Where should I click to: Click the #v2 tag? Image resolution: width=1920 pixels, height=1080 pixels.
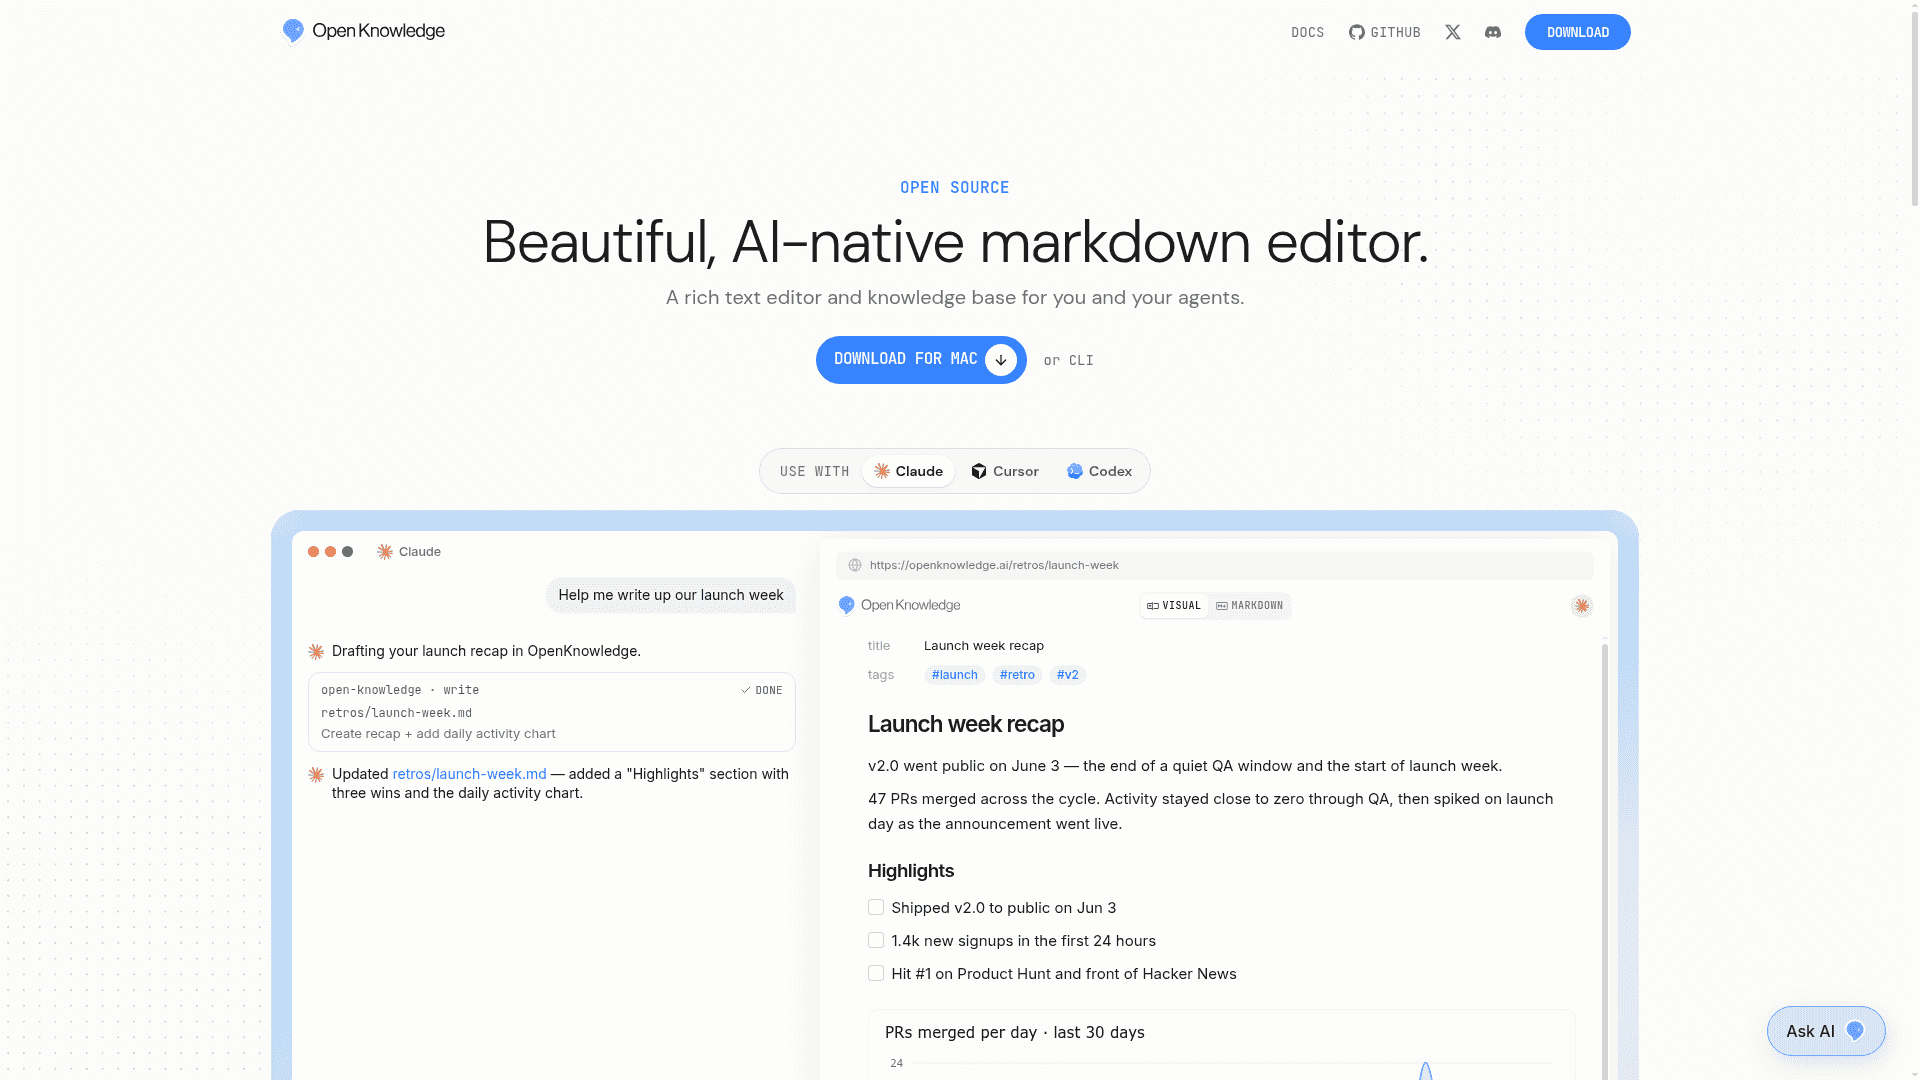coord(1067,675)
